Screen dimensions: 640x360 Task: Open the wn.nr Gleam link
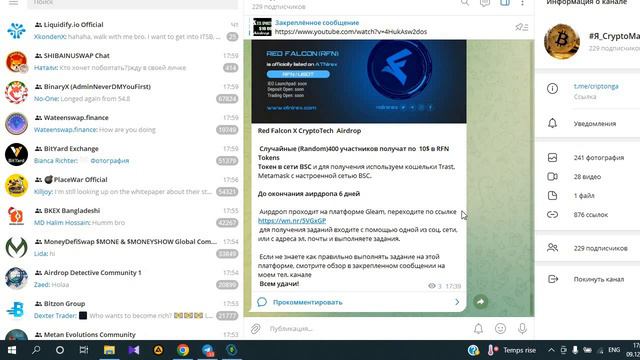(292, 220)
